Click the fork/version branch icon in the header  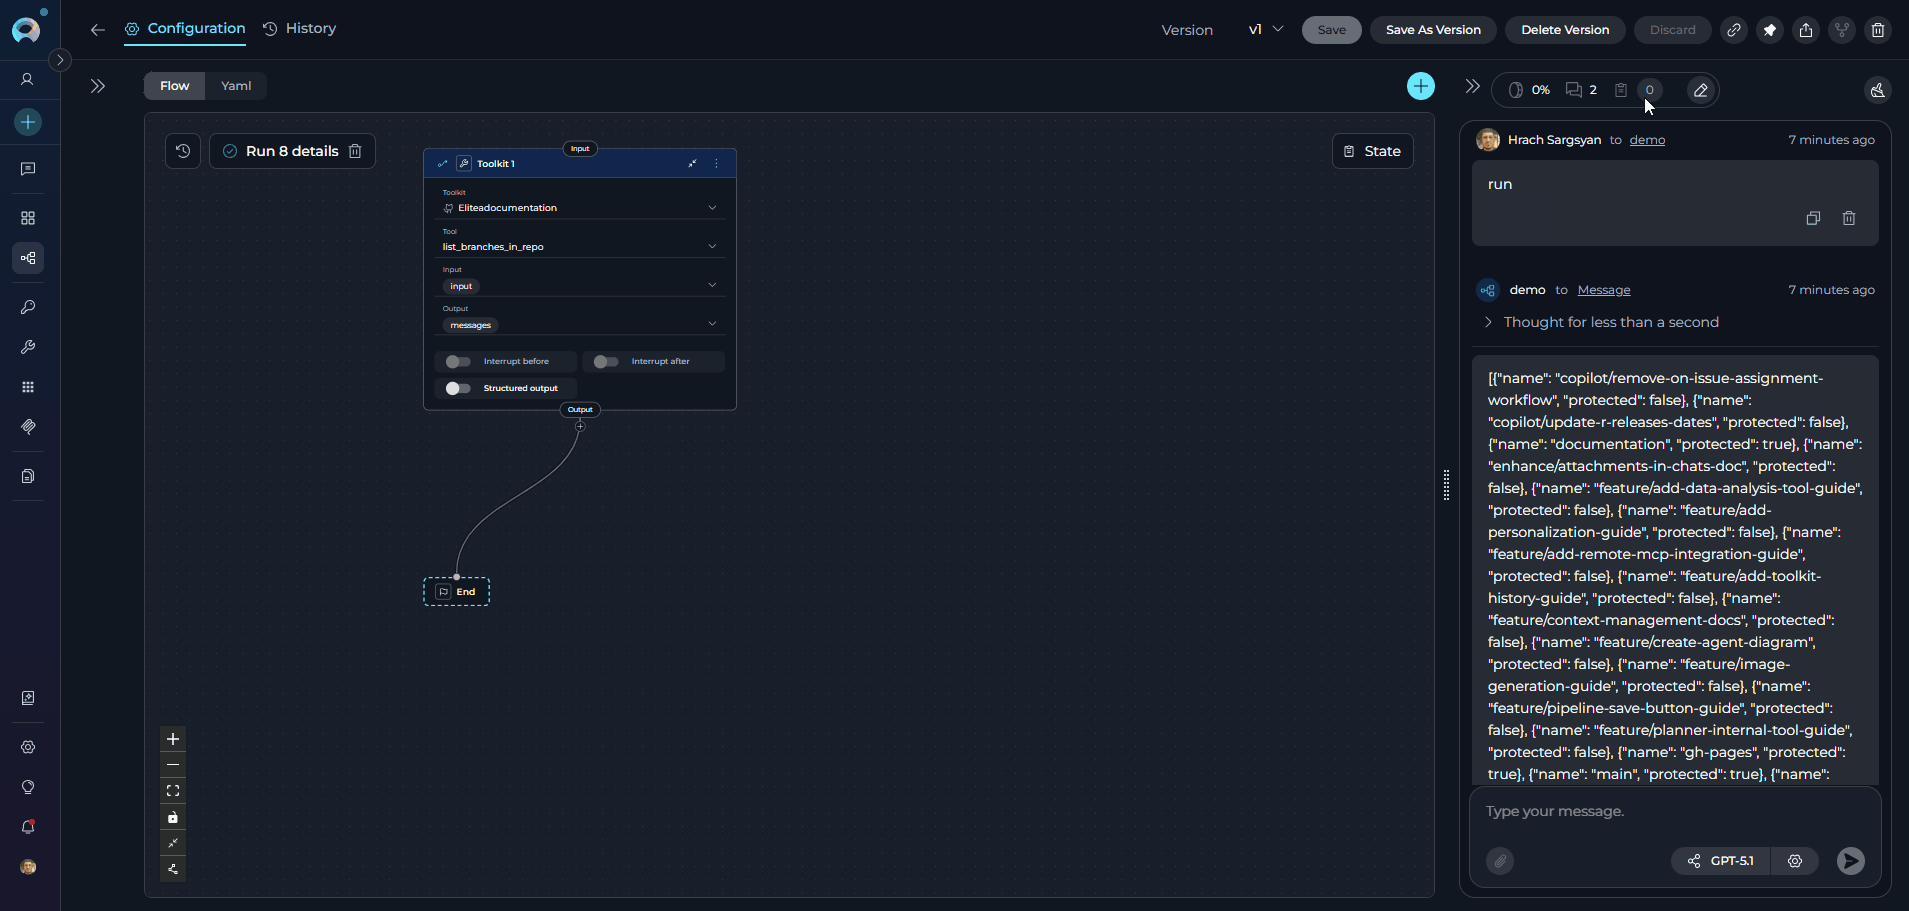(x=1841, y=30)
